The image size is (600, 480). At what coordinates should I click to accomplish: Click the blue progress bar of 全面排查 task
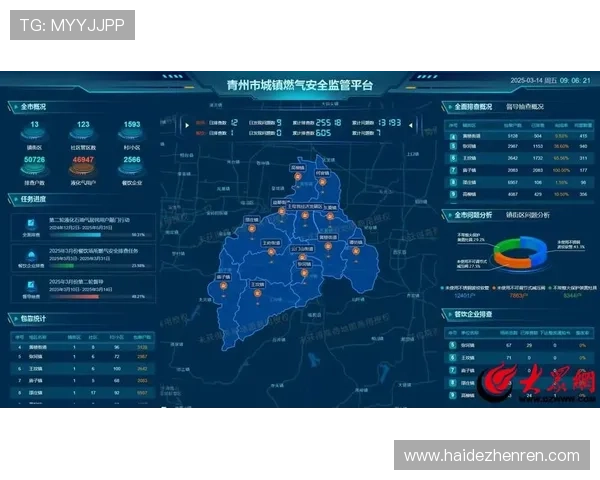tap(75, 235)
